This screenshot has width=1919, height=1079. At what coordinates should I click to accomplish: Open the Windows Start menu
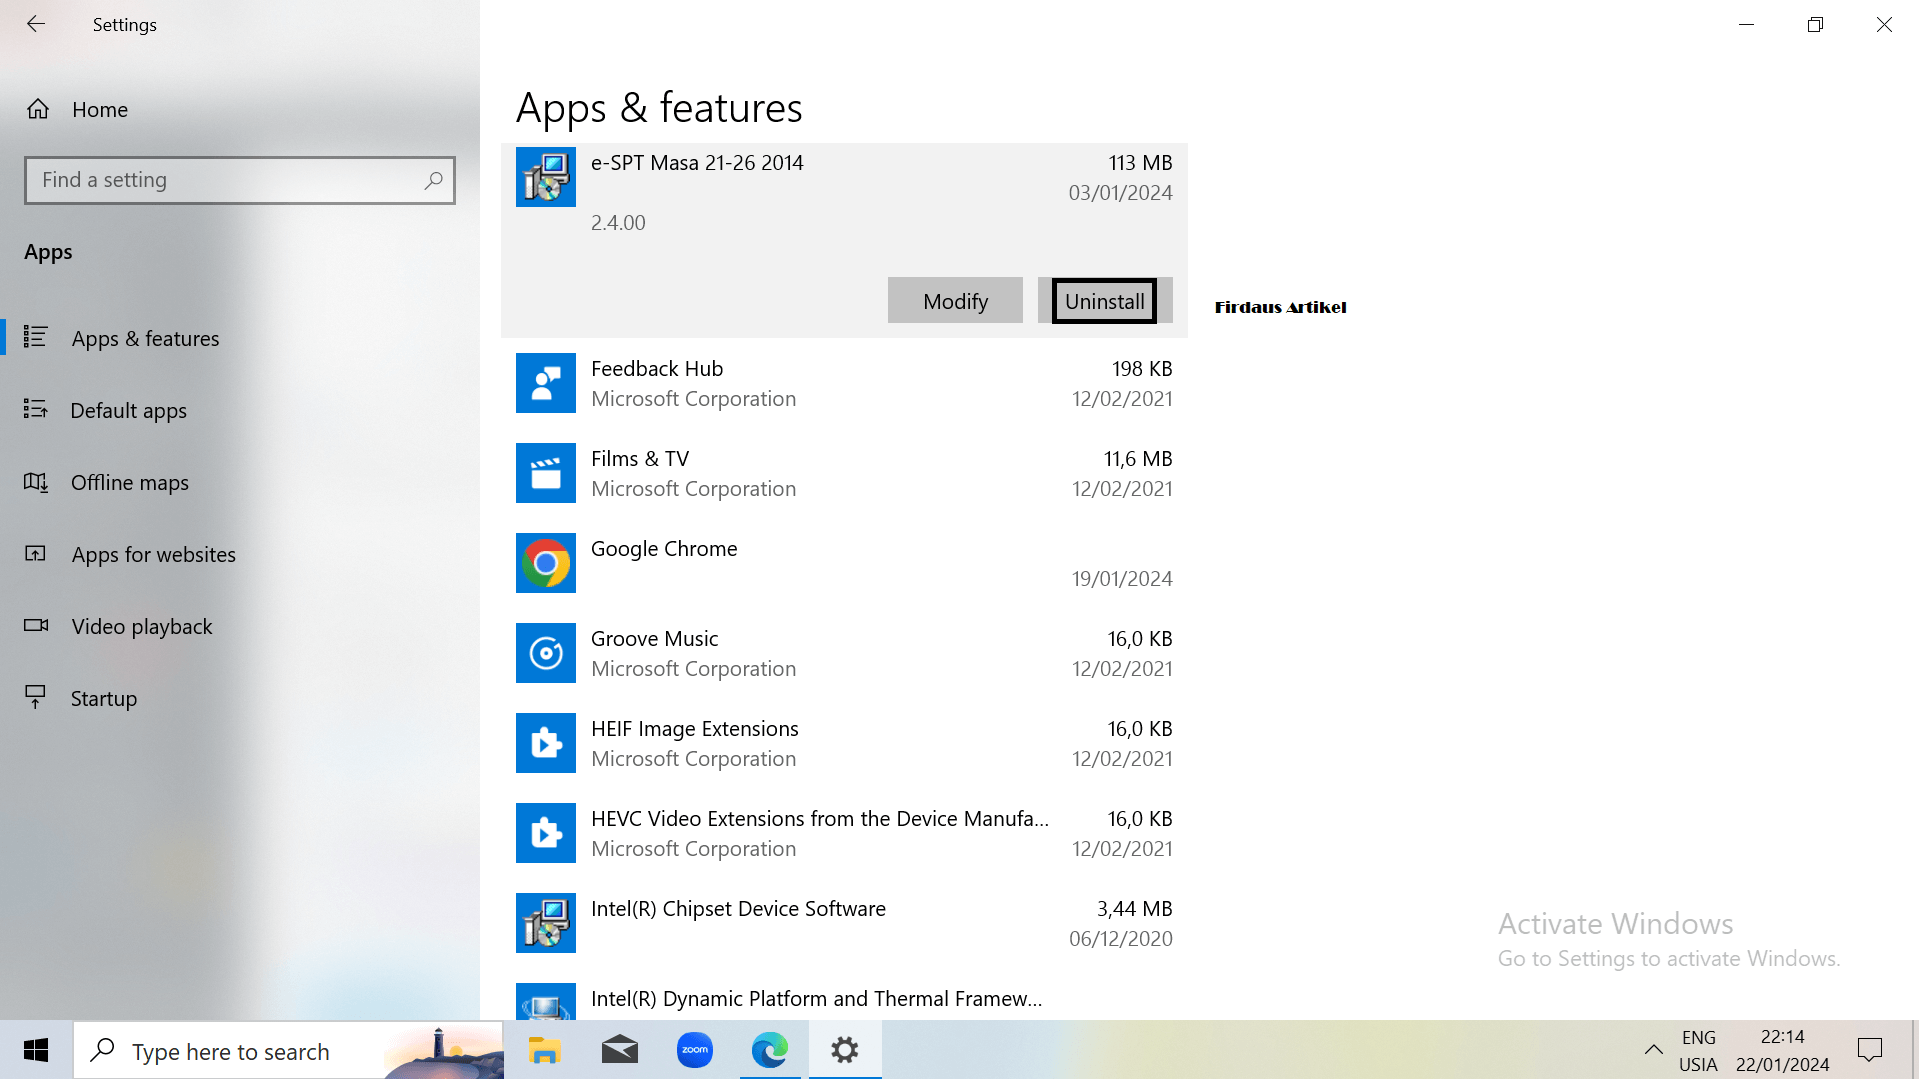click(36, 1050)
